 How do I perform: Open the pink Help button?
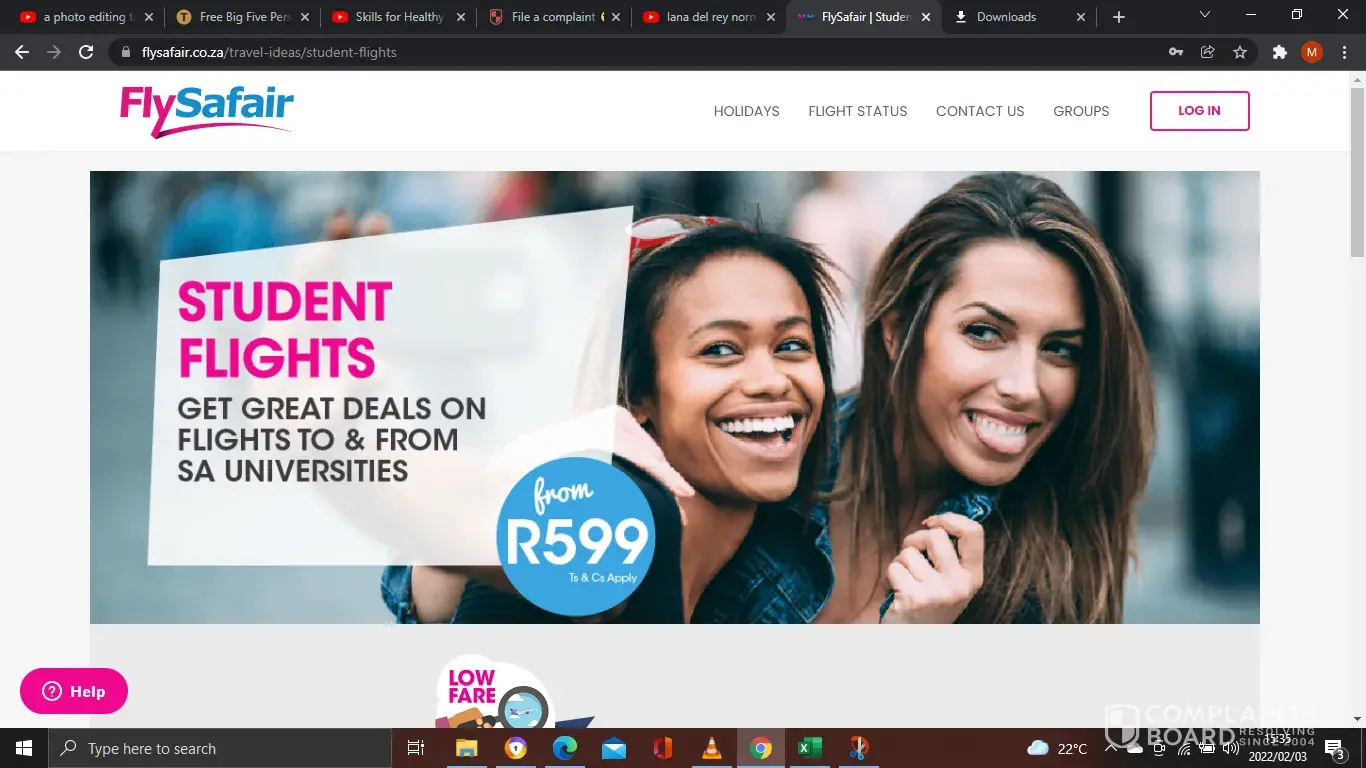(x=74, y=691)
